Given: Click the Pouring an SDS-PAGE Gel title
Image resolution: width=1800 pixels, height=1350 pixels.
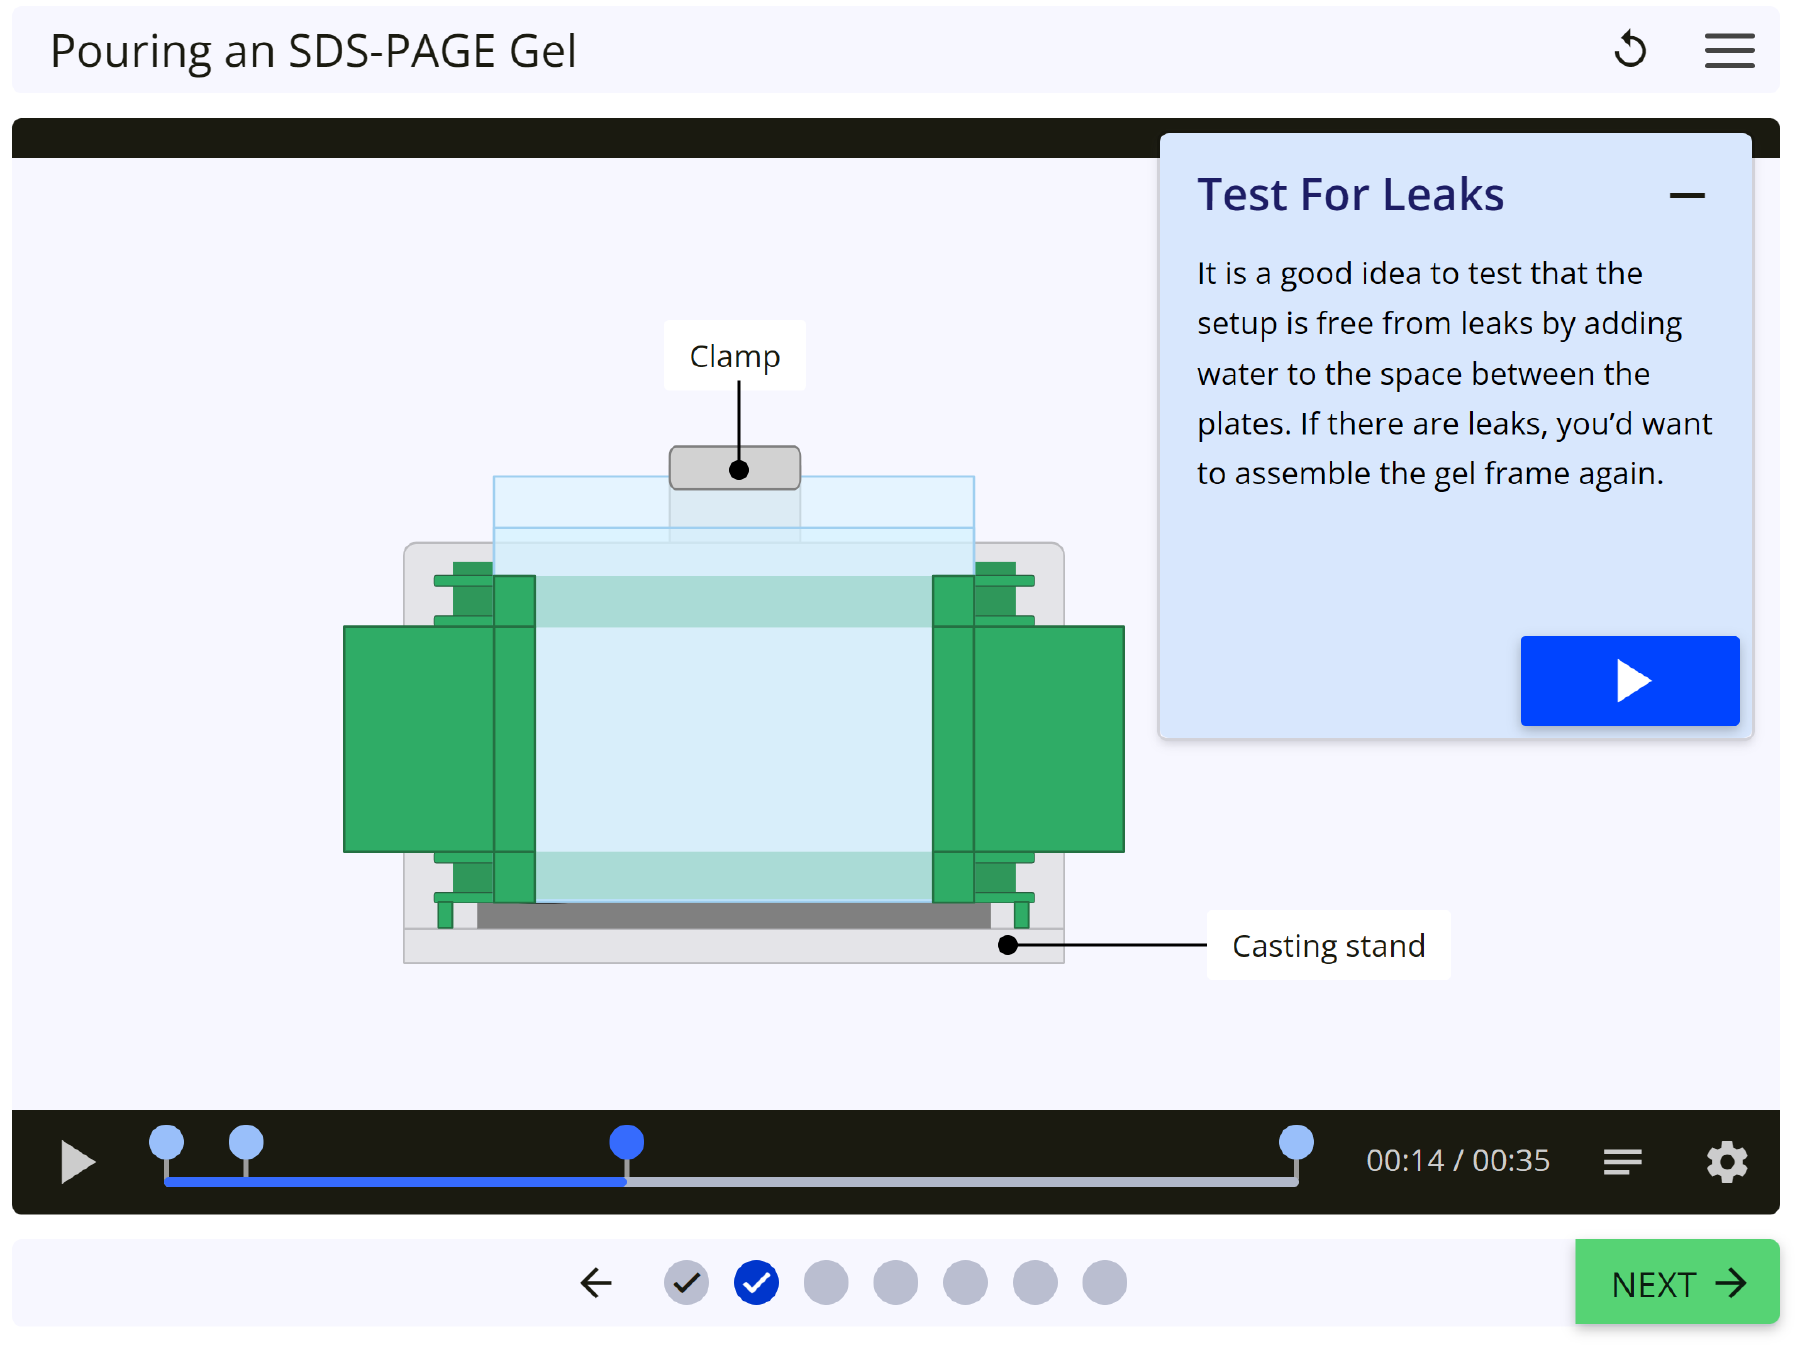Looking at the screenshot, I should click(313, 51).
